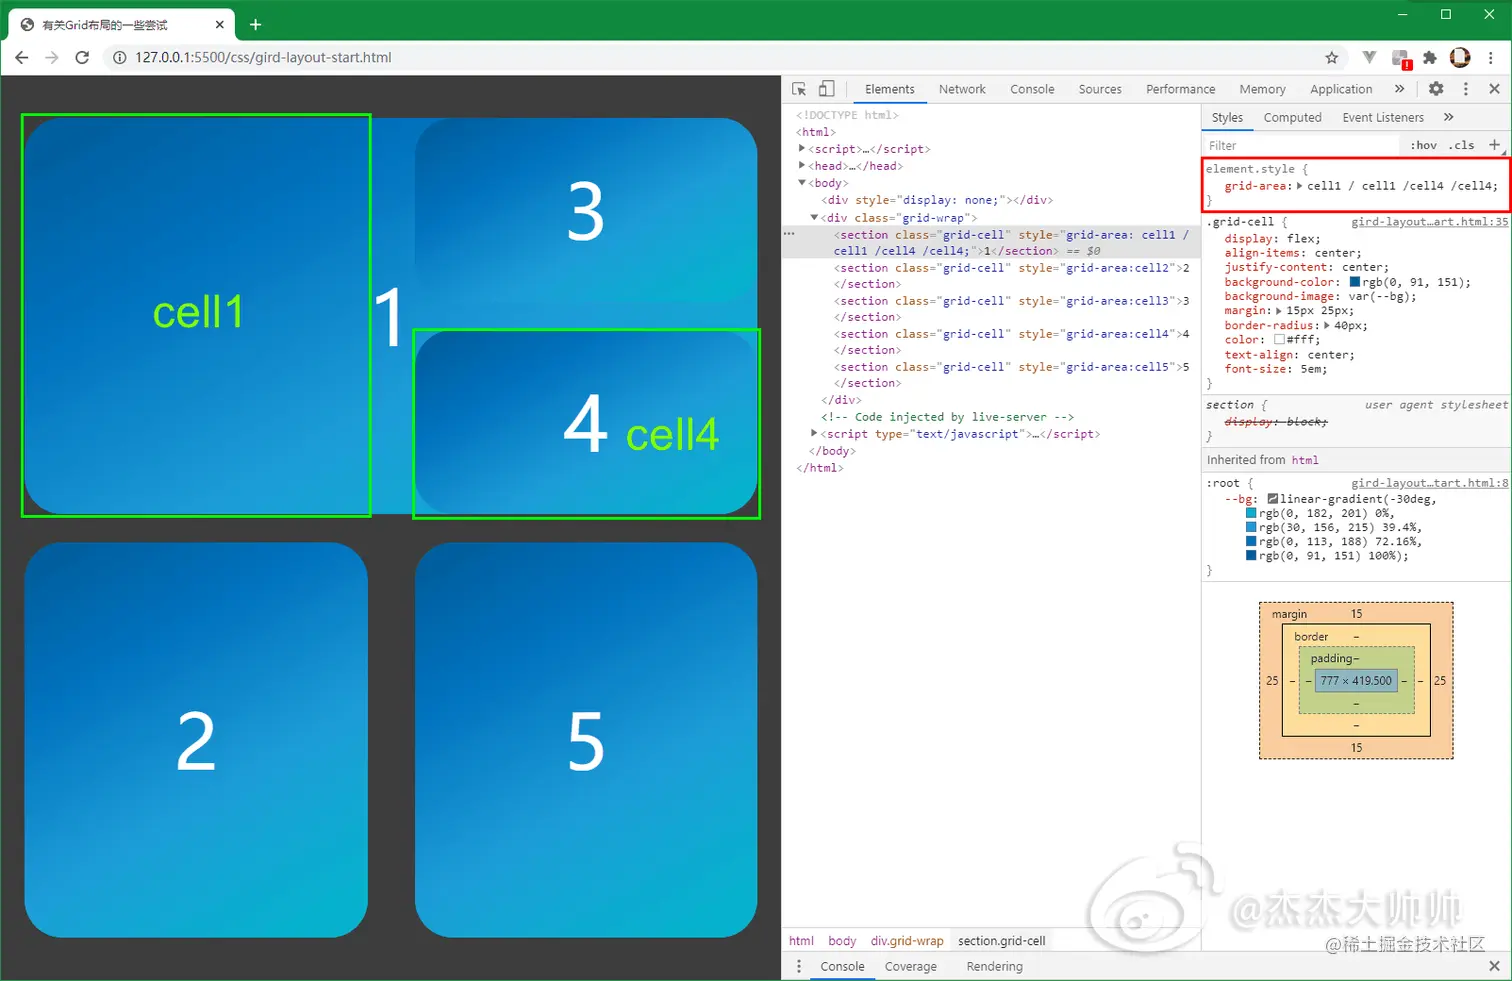
Task: Expand the margin shorthand property
Action: coord(1279,311)
